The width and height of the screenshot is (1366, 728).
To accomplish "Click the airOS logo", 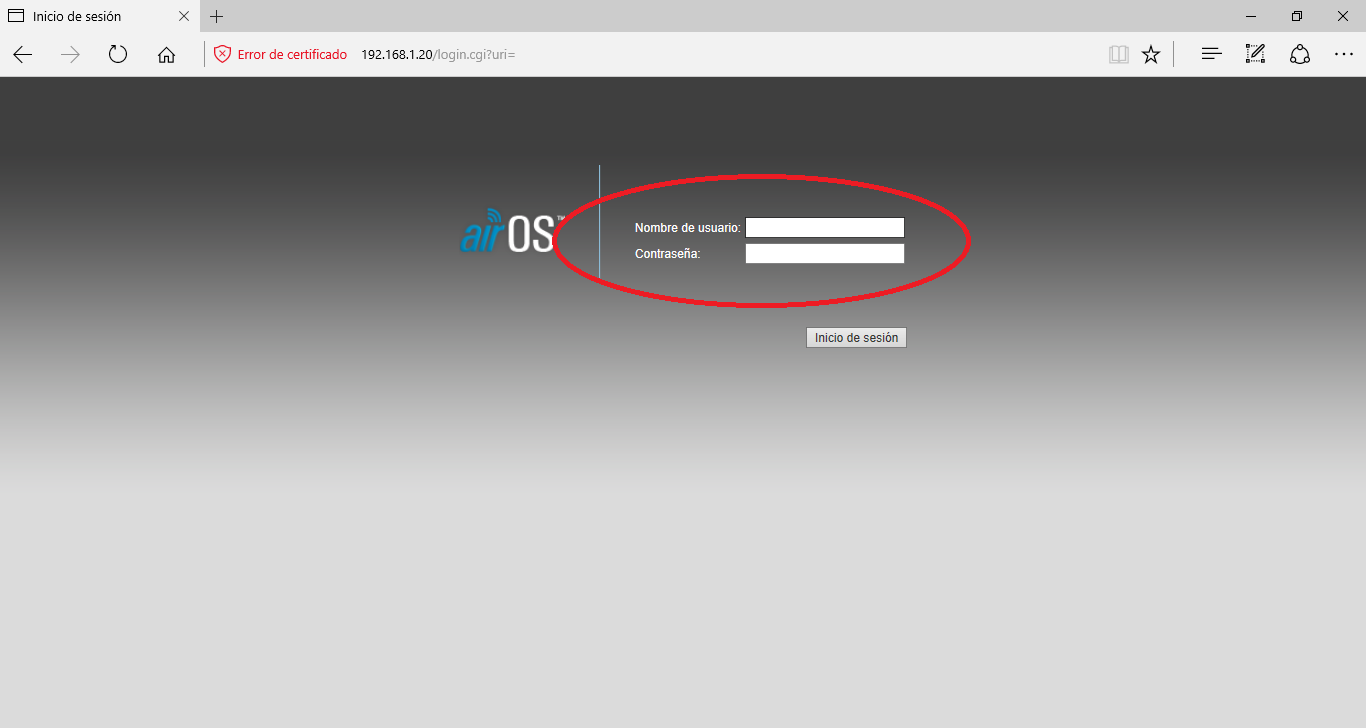I will (513, 231).
